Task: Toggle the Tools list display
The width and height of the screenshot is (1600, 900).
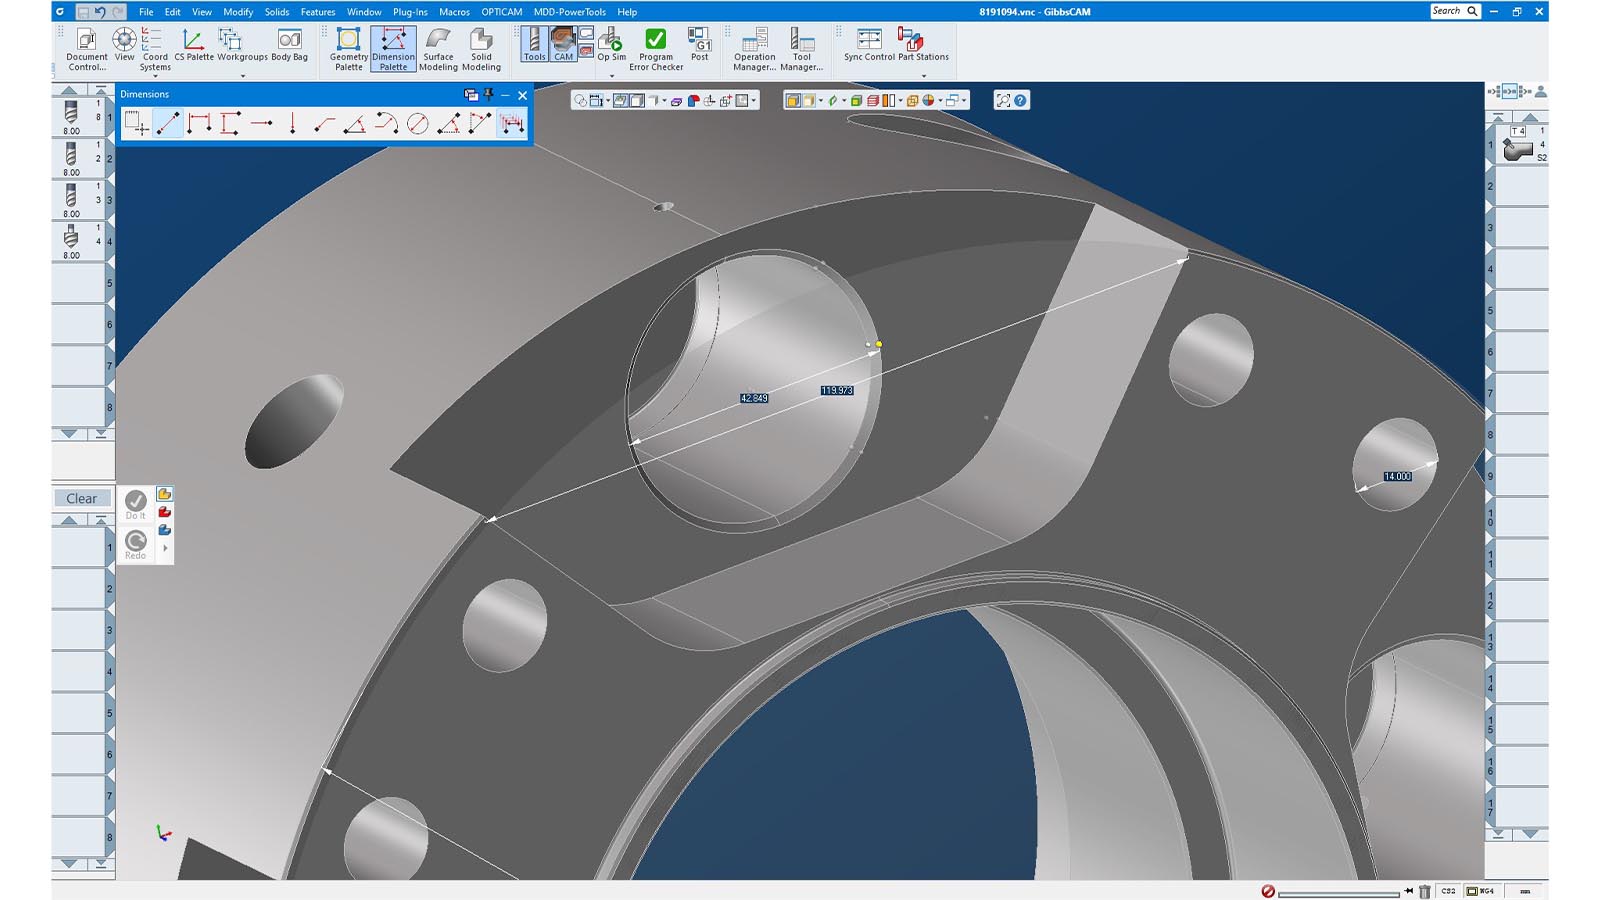Action: pyautogui.click(x=534, y=45)
